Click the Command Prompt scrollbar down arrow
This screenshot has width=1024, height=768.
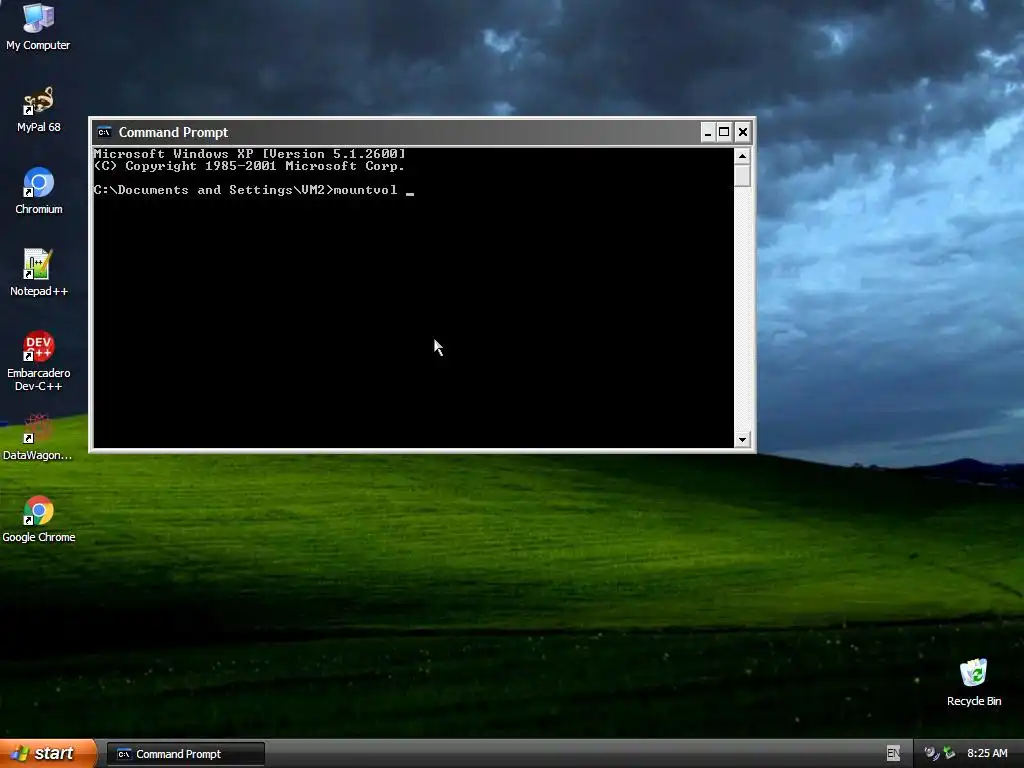tap(742, 440)
